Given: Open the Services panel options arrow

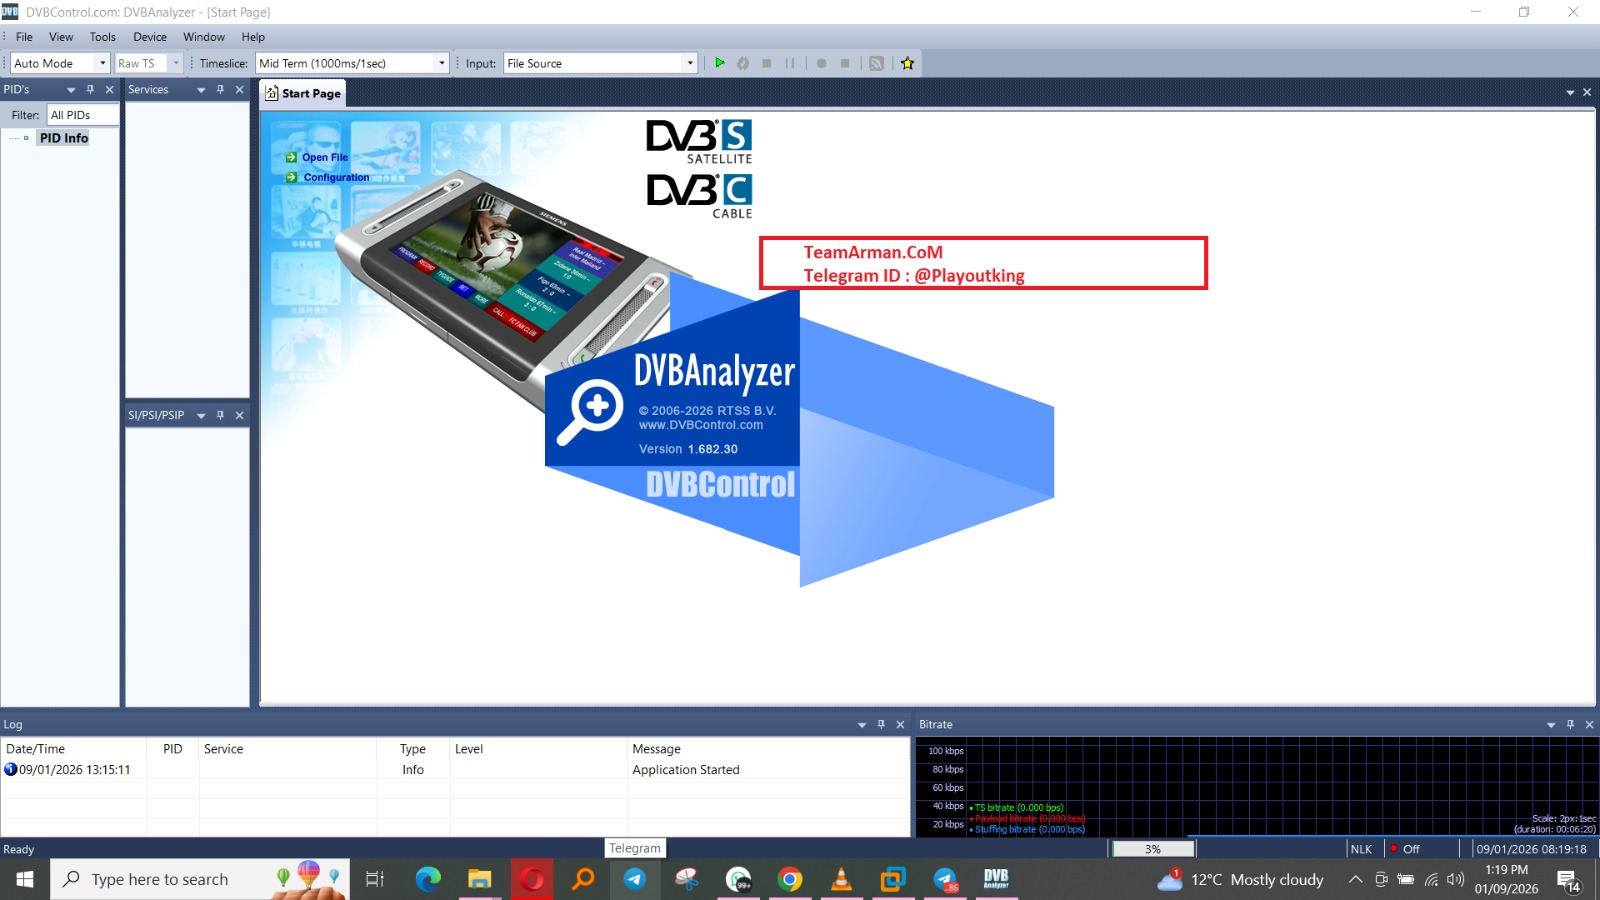Looking at the screenshot, I should click(x=201, y=90).
